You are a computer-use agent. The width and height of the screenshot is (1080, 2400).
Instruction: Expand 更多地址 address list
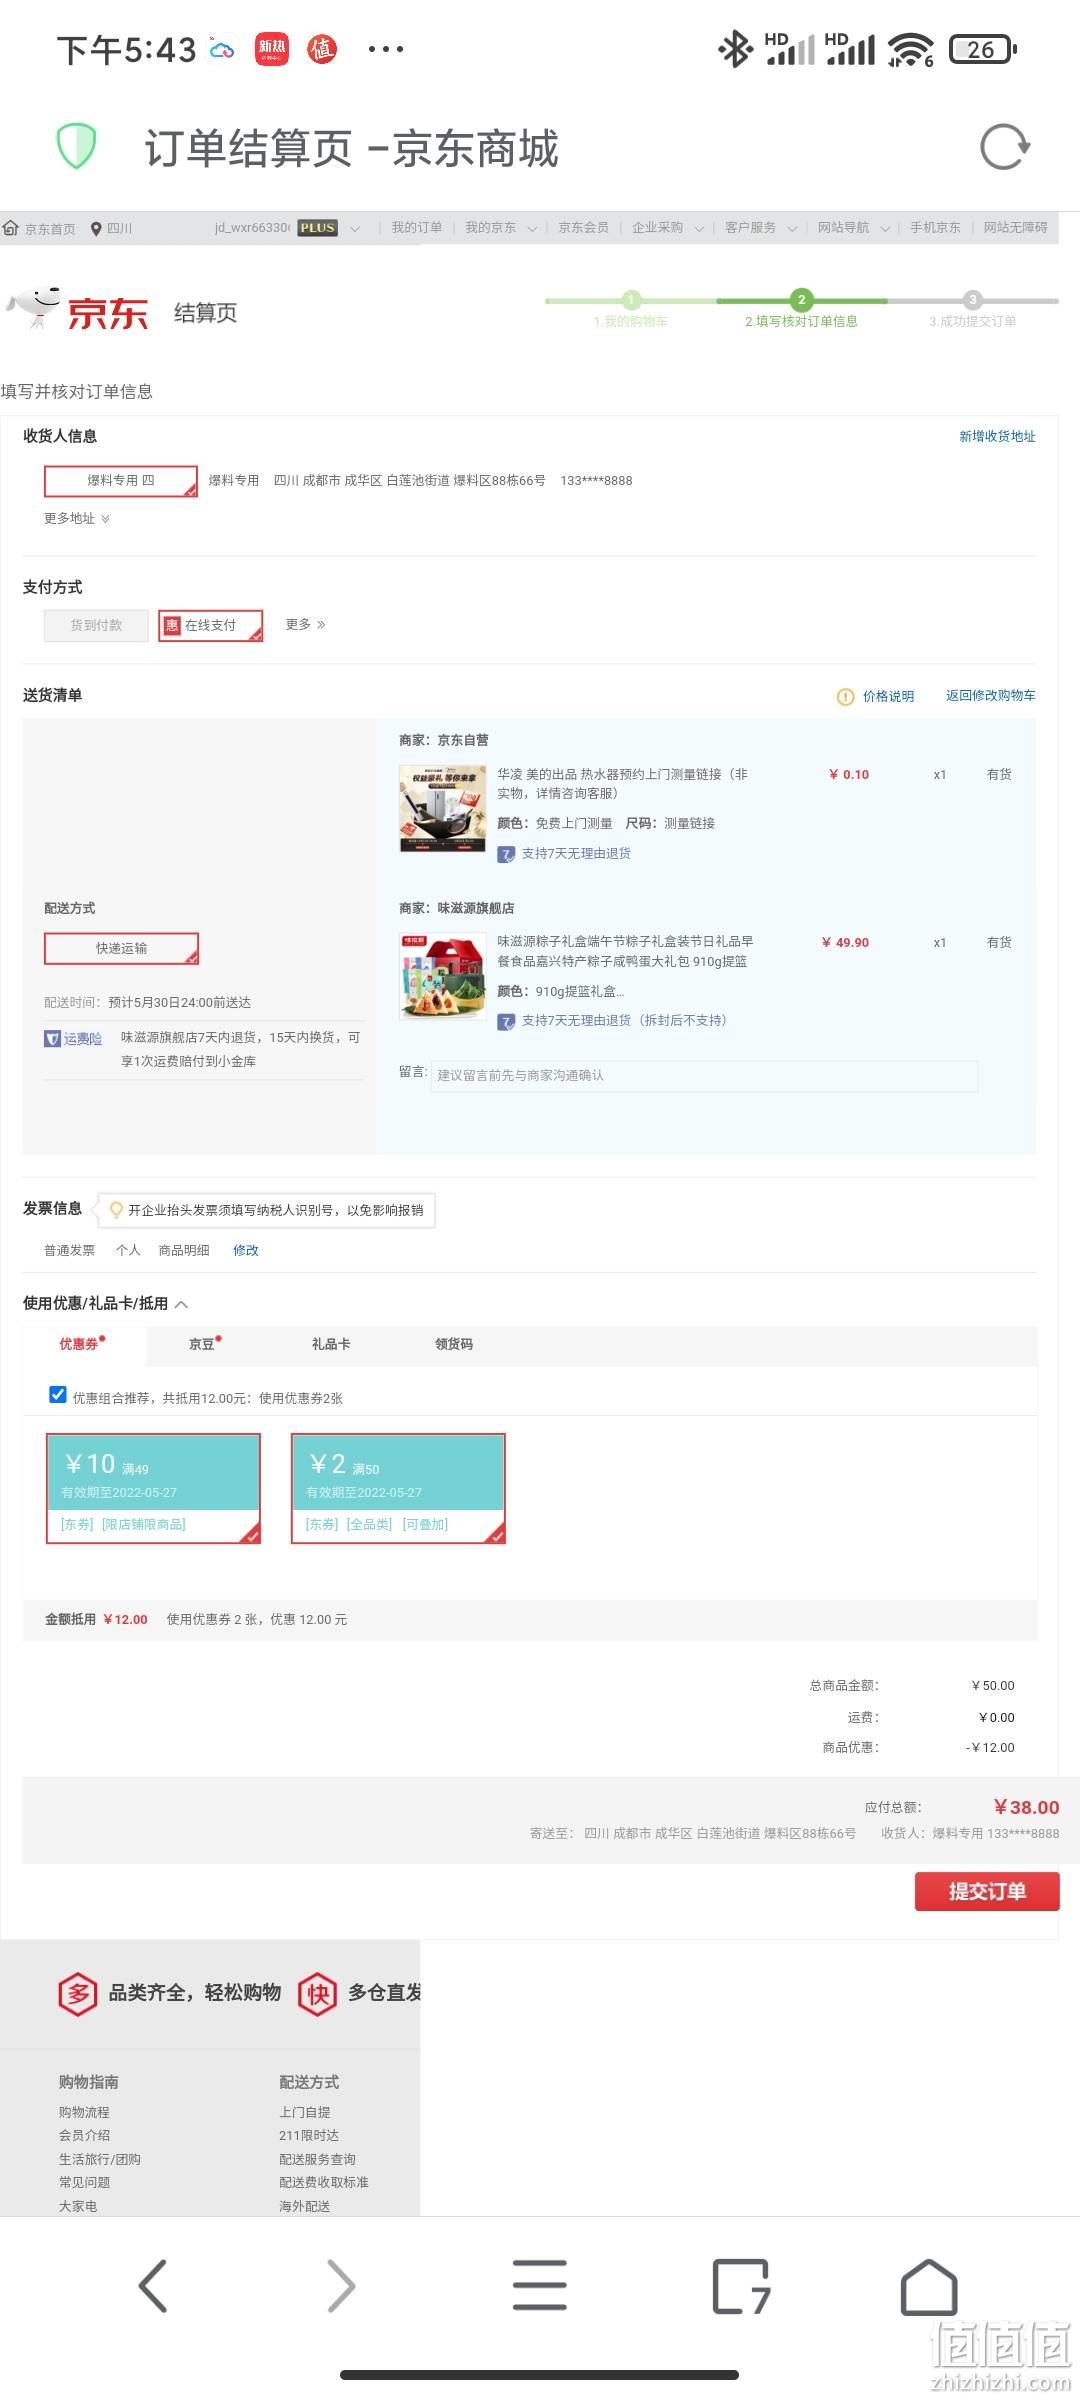click(77, 519)
